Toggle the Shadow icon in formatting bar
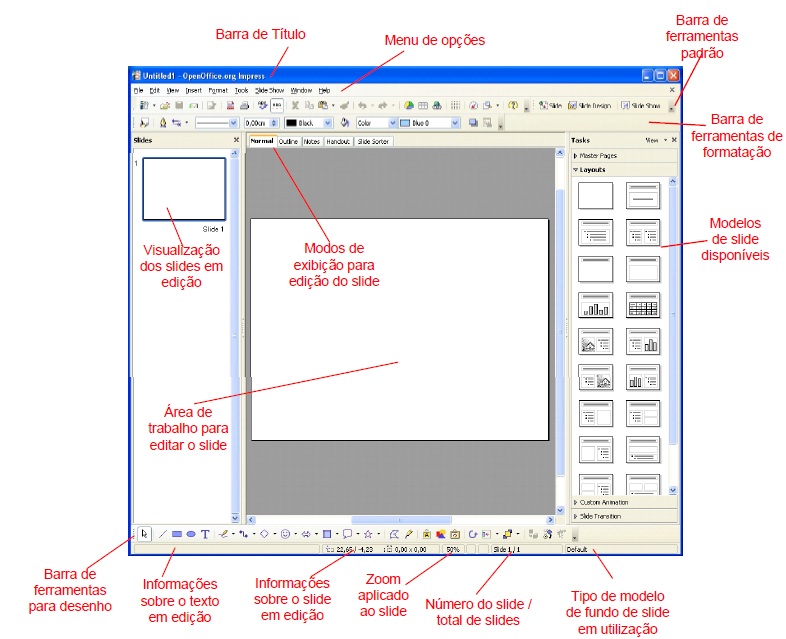The width and height of the screenshot is (786, 639). coord(473,123)
